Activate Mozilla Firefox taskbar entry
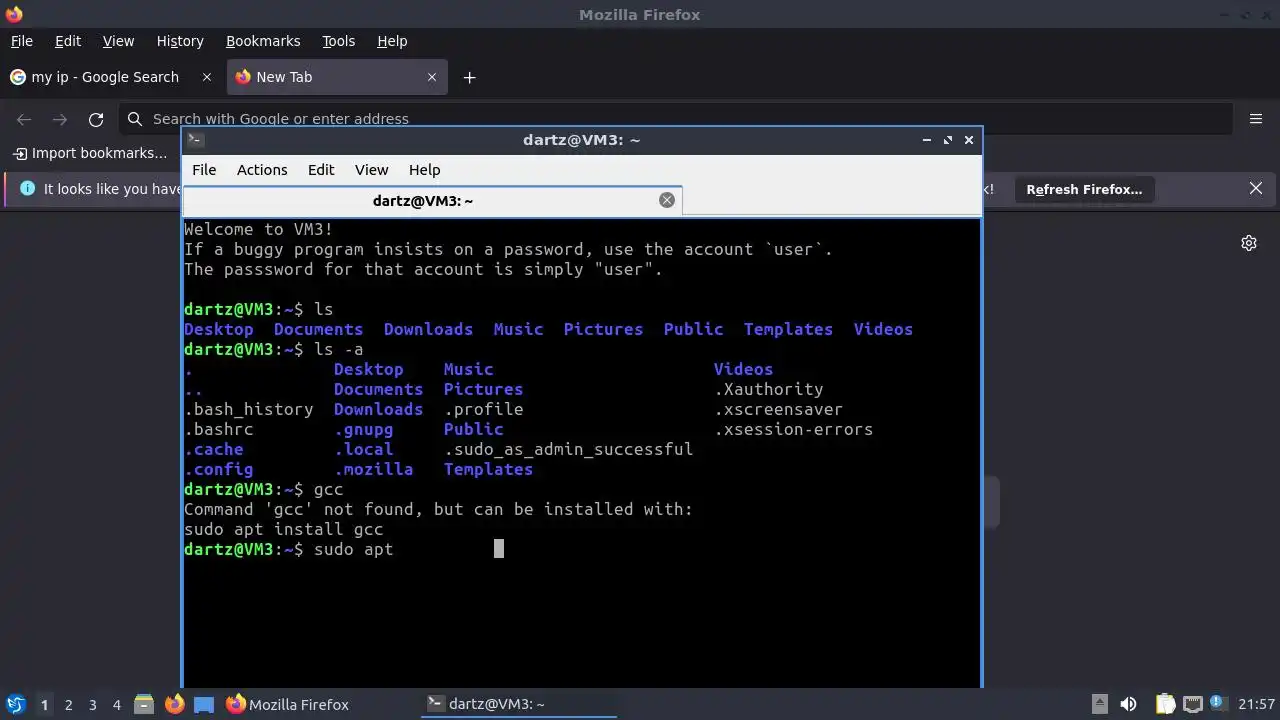The image size is (1280, 720). pyautogui.click(x=320, y=704)
